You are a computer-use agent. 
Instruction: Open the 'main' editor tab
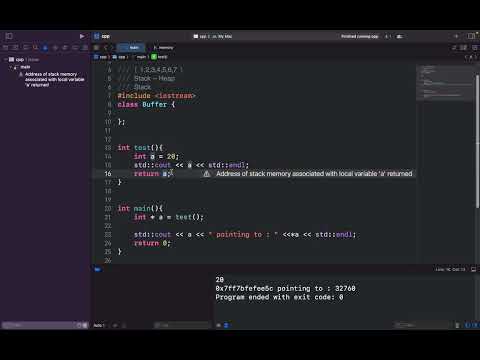(131, 48)
